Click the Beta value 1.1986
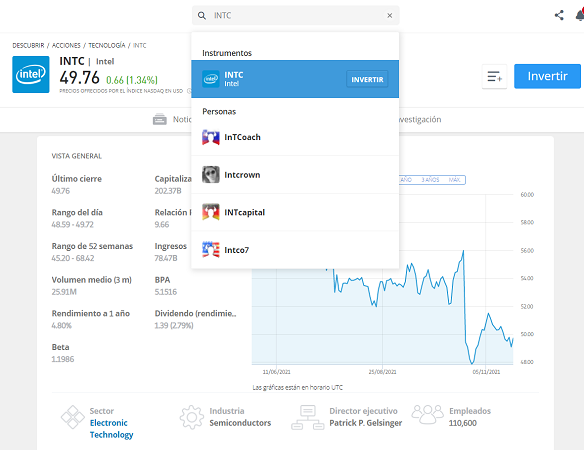Image resolution: width=584 pixels, height=450 pixels. [63, 359]
